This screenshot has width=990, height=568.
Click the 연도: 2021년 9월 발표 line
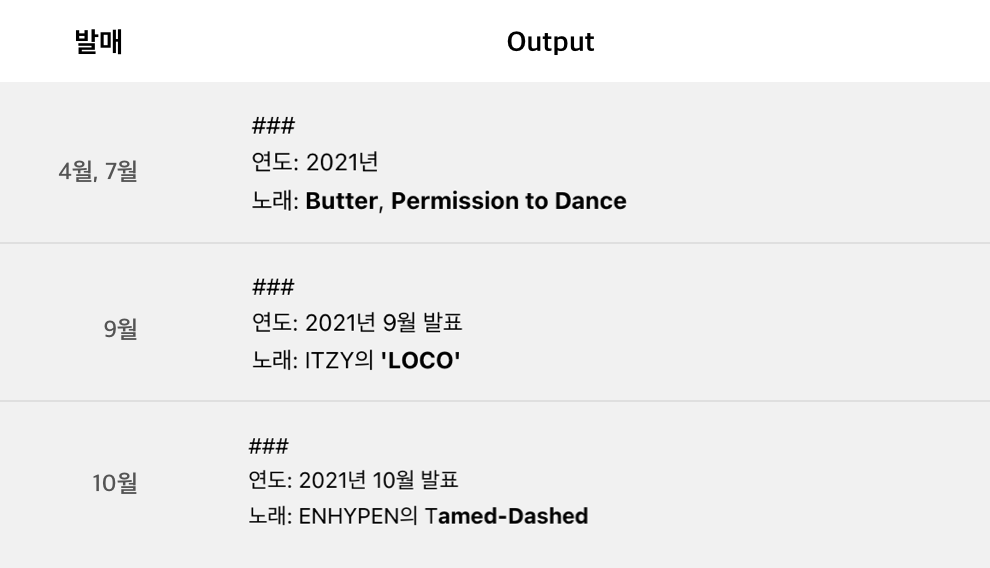357,322
